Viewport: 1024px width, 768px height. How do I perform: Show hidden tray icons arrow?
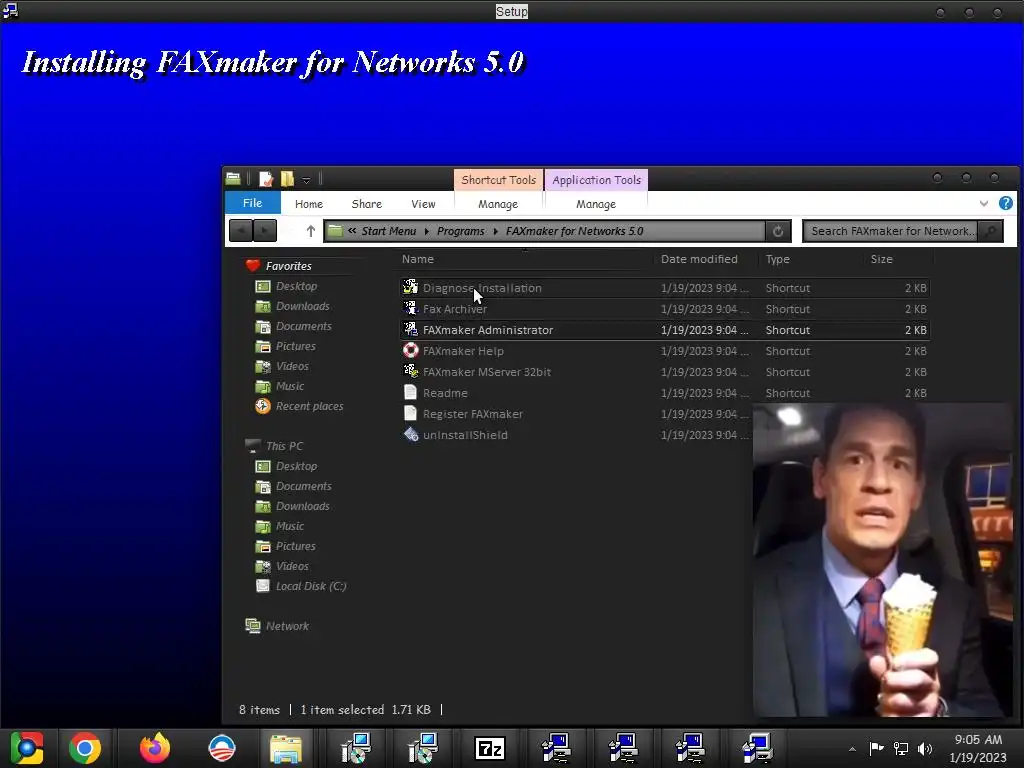tap(852, 749)
